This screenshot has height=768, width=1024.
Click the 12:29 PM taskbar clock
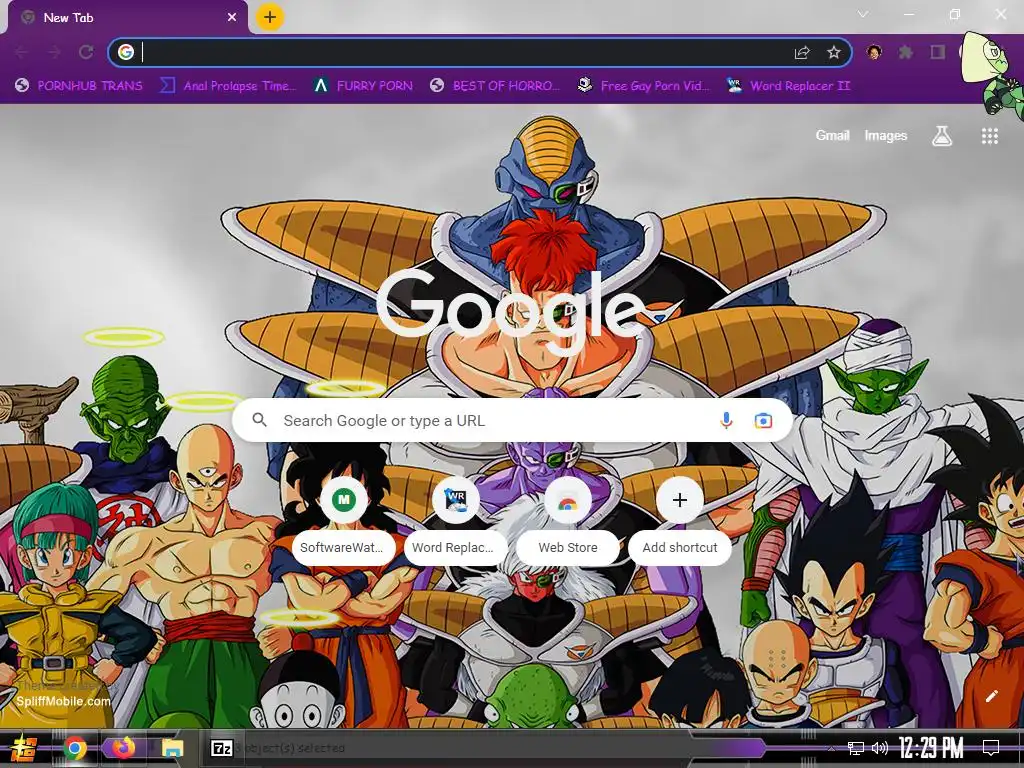point(931,748)
